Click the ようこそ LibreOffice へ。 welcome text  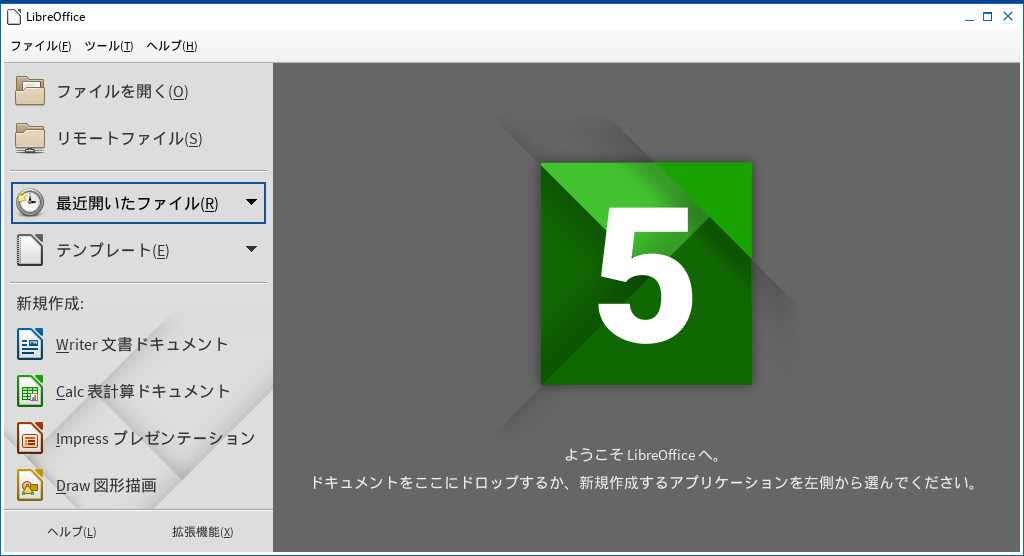tap(643, 455)
